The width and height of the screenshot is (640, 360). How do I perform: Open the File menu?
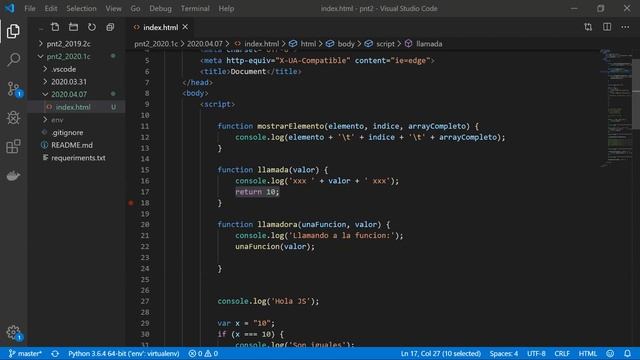click(30, 8)
